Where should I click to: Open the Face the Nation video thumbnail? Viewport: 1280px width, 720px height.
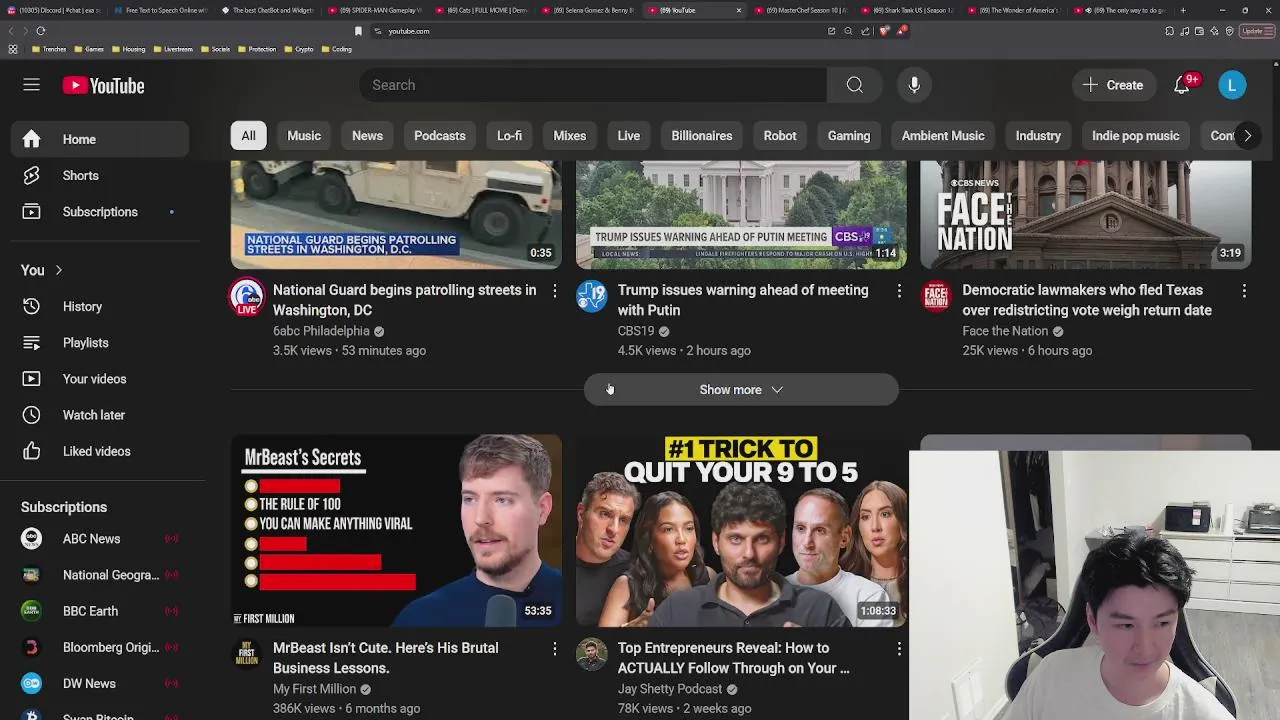click(1085, 214)
